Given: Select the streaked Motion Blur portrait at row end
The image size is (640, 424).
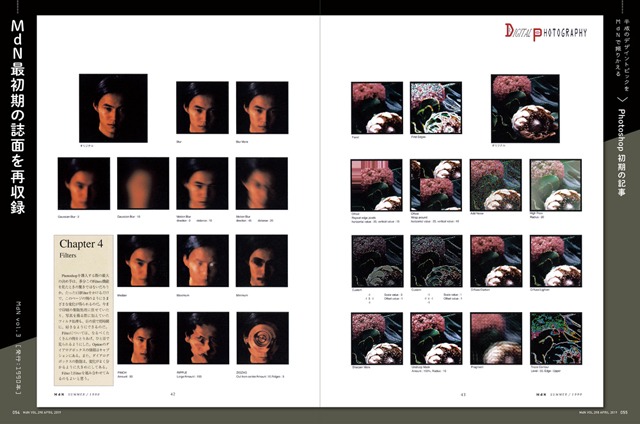Looking at the screenshot, I should point(262,183).
